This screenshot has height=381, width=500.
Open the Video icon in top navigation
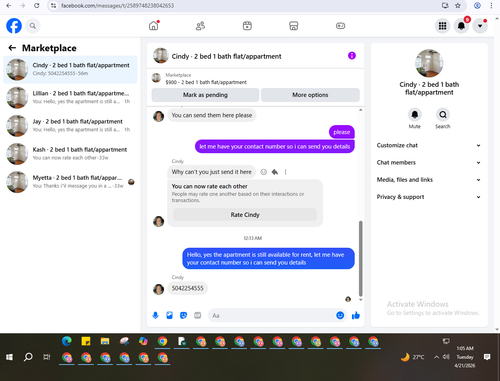[x=247, y=26]
